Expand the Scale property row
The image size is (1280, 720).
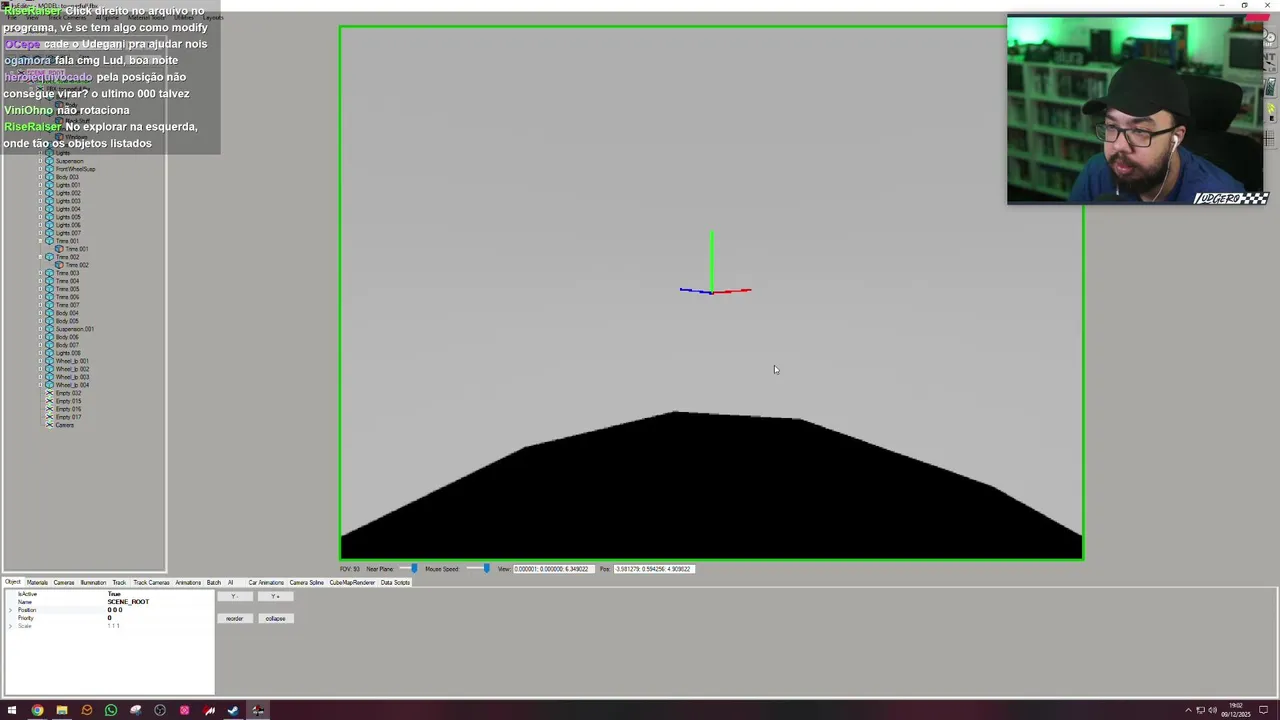(10, 626)
